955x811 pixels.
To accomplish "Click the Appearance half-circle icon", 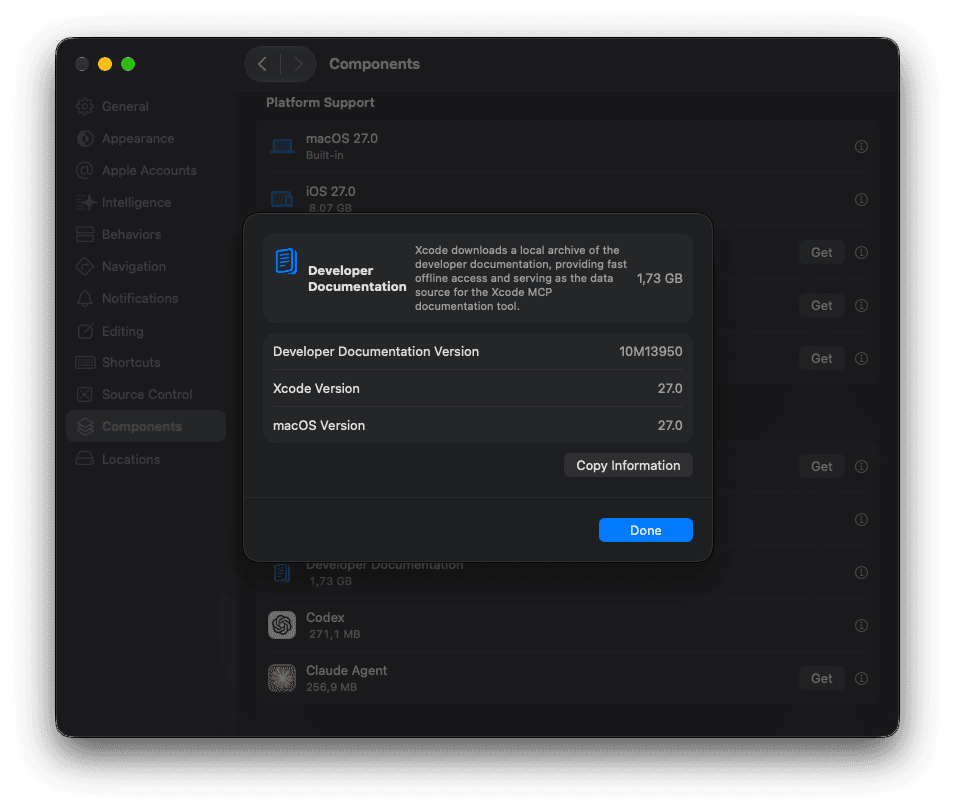I will click(85, 139).
